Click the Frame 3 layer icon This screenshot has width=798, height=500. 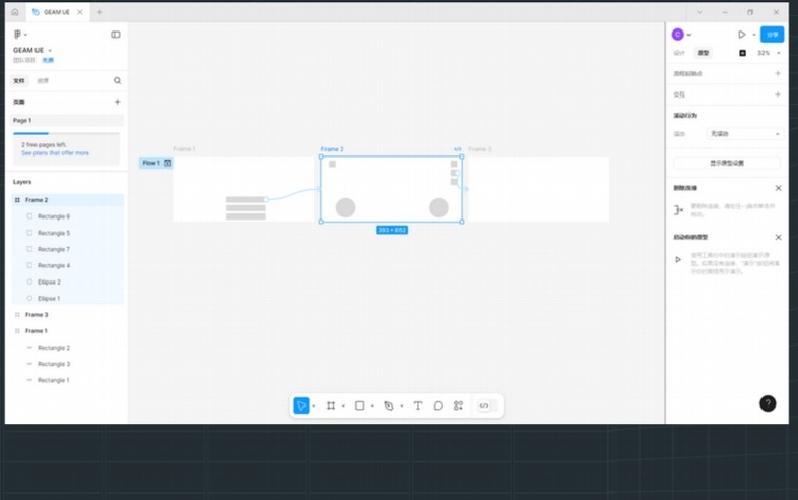[x=17, y=315]
